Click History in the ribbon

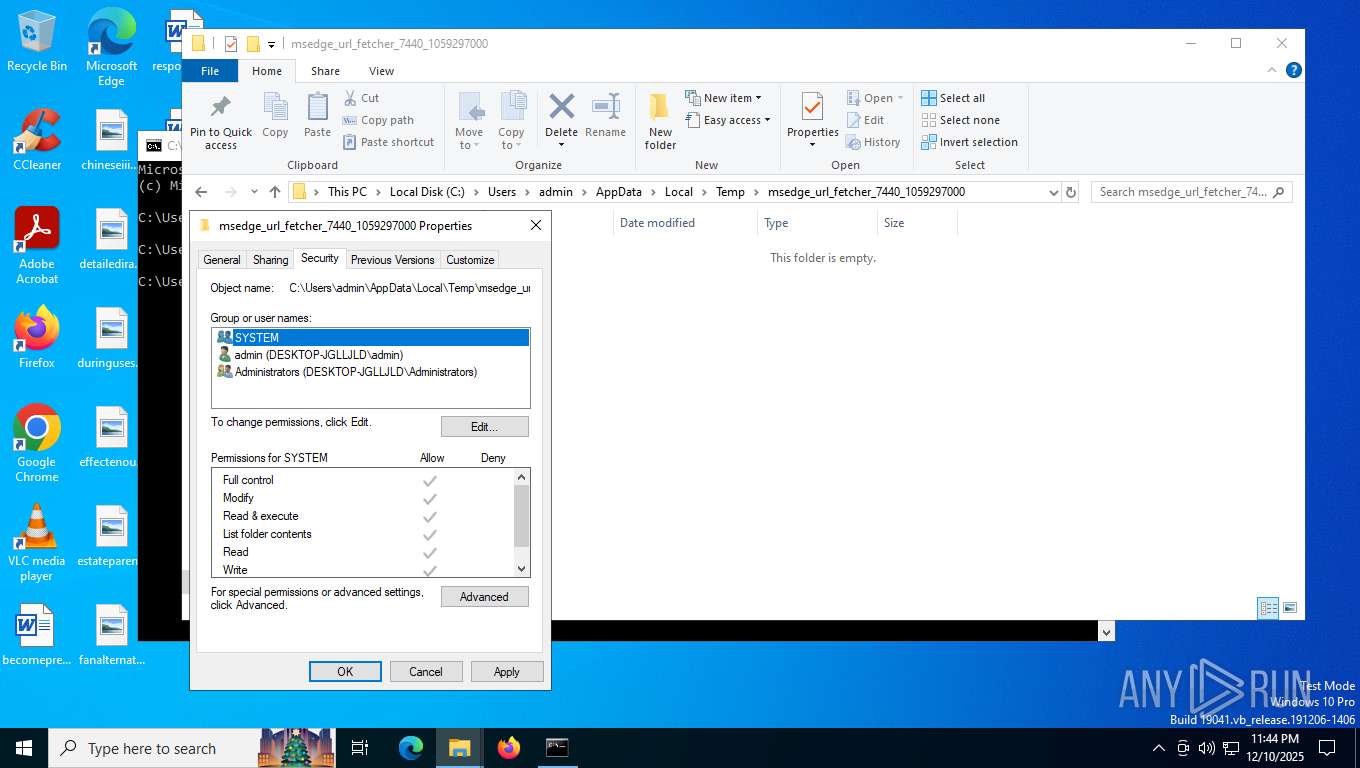point(873,142)
